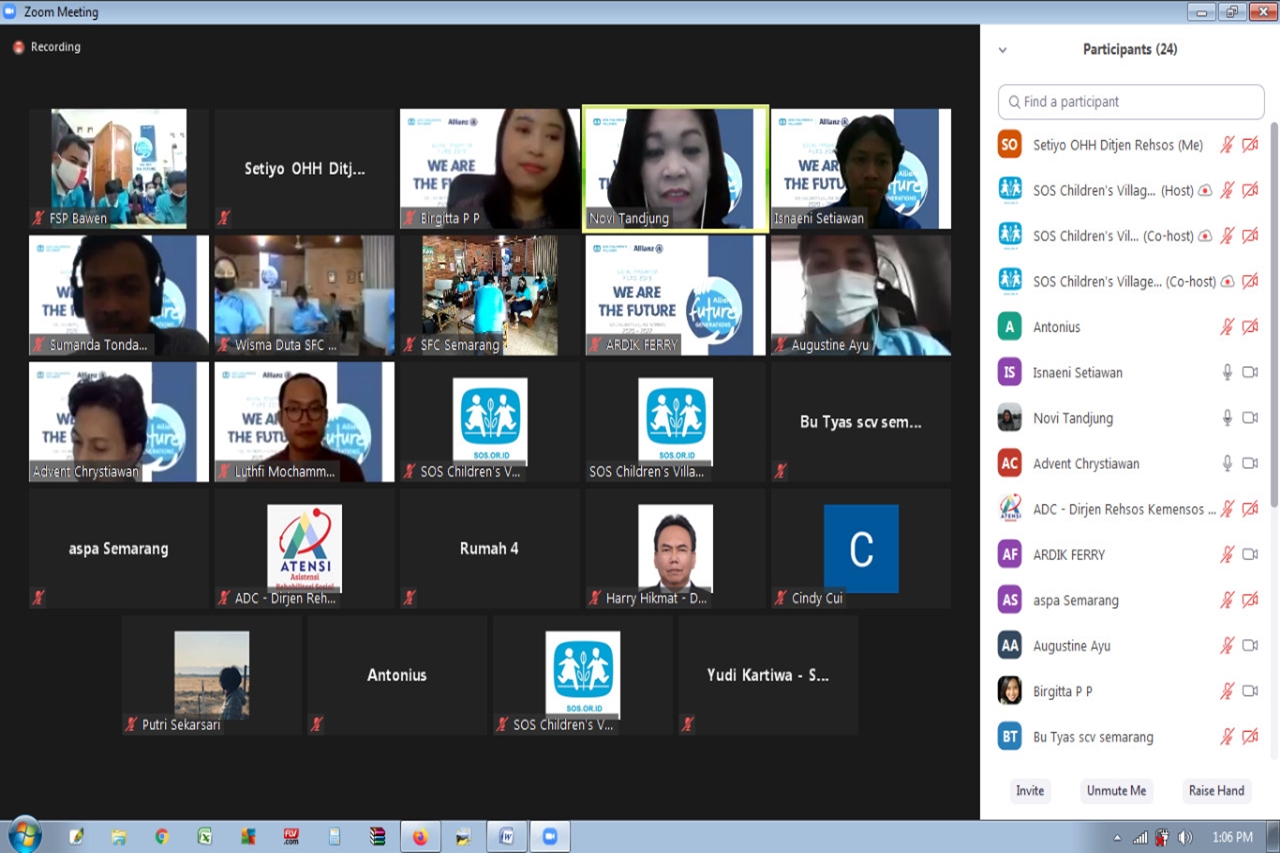Show hidden system tray icons arrow
Viewport: 1280px width, 853px height.
(1117, 837)
